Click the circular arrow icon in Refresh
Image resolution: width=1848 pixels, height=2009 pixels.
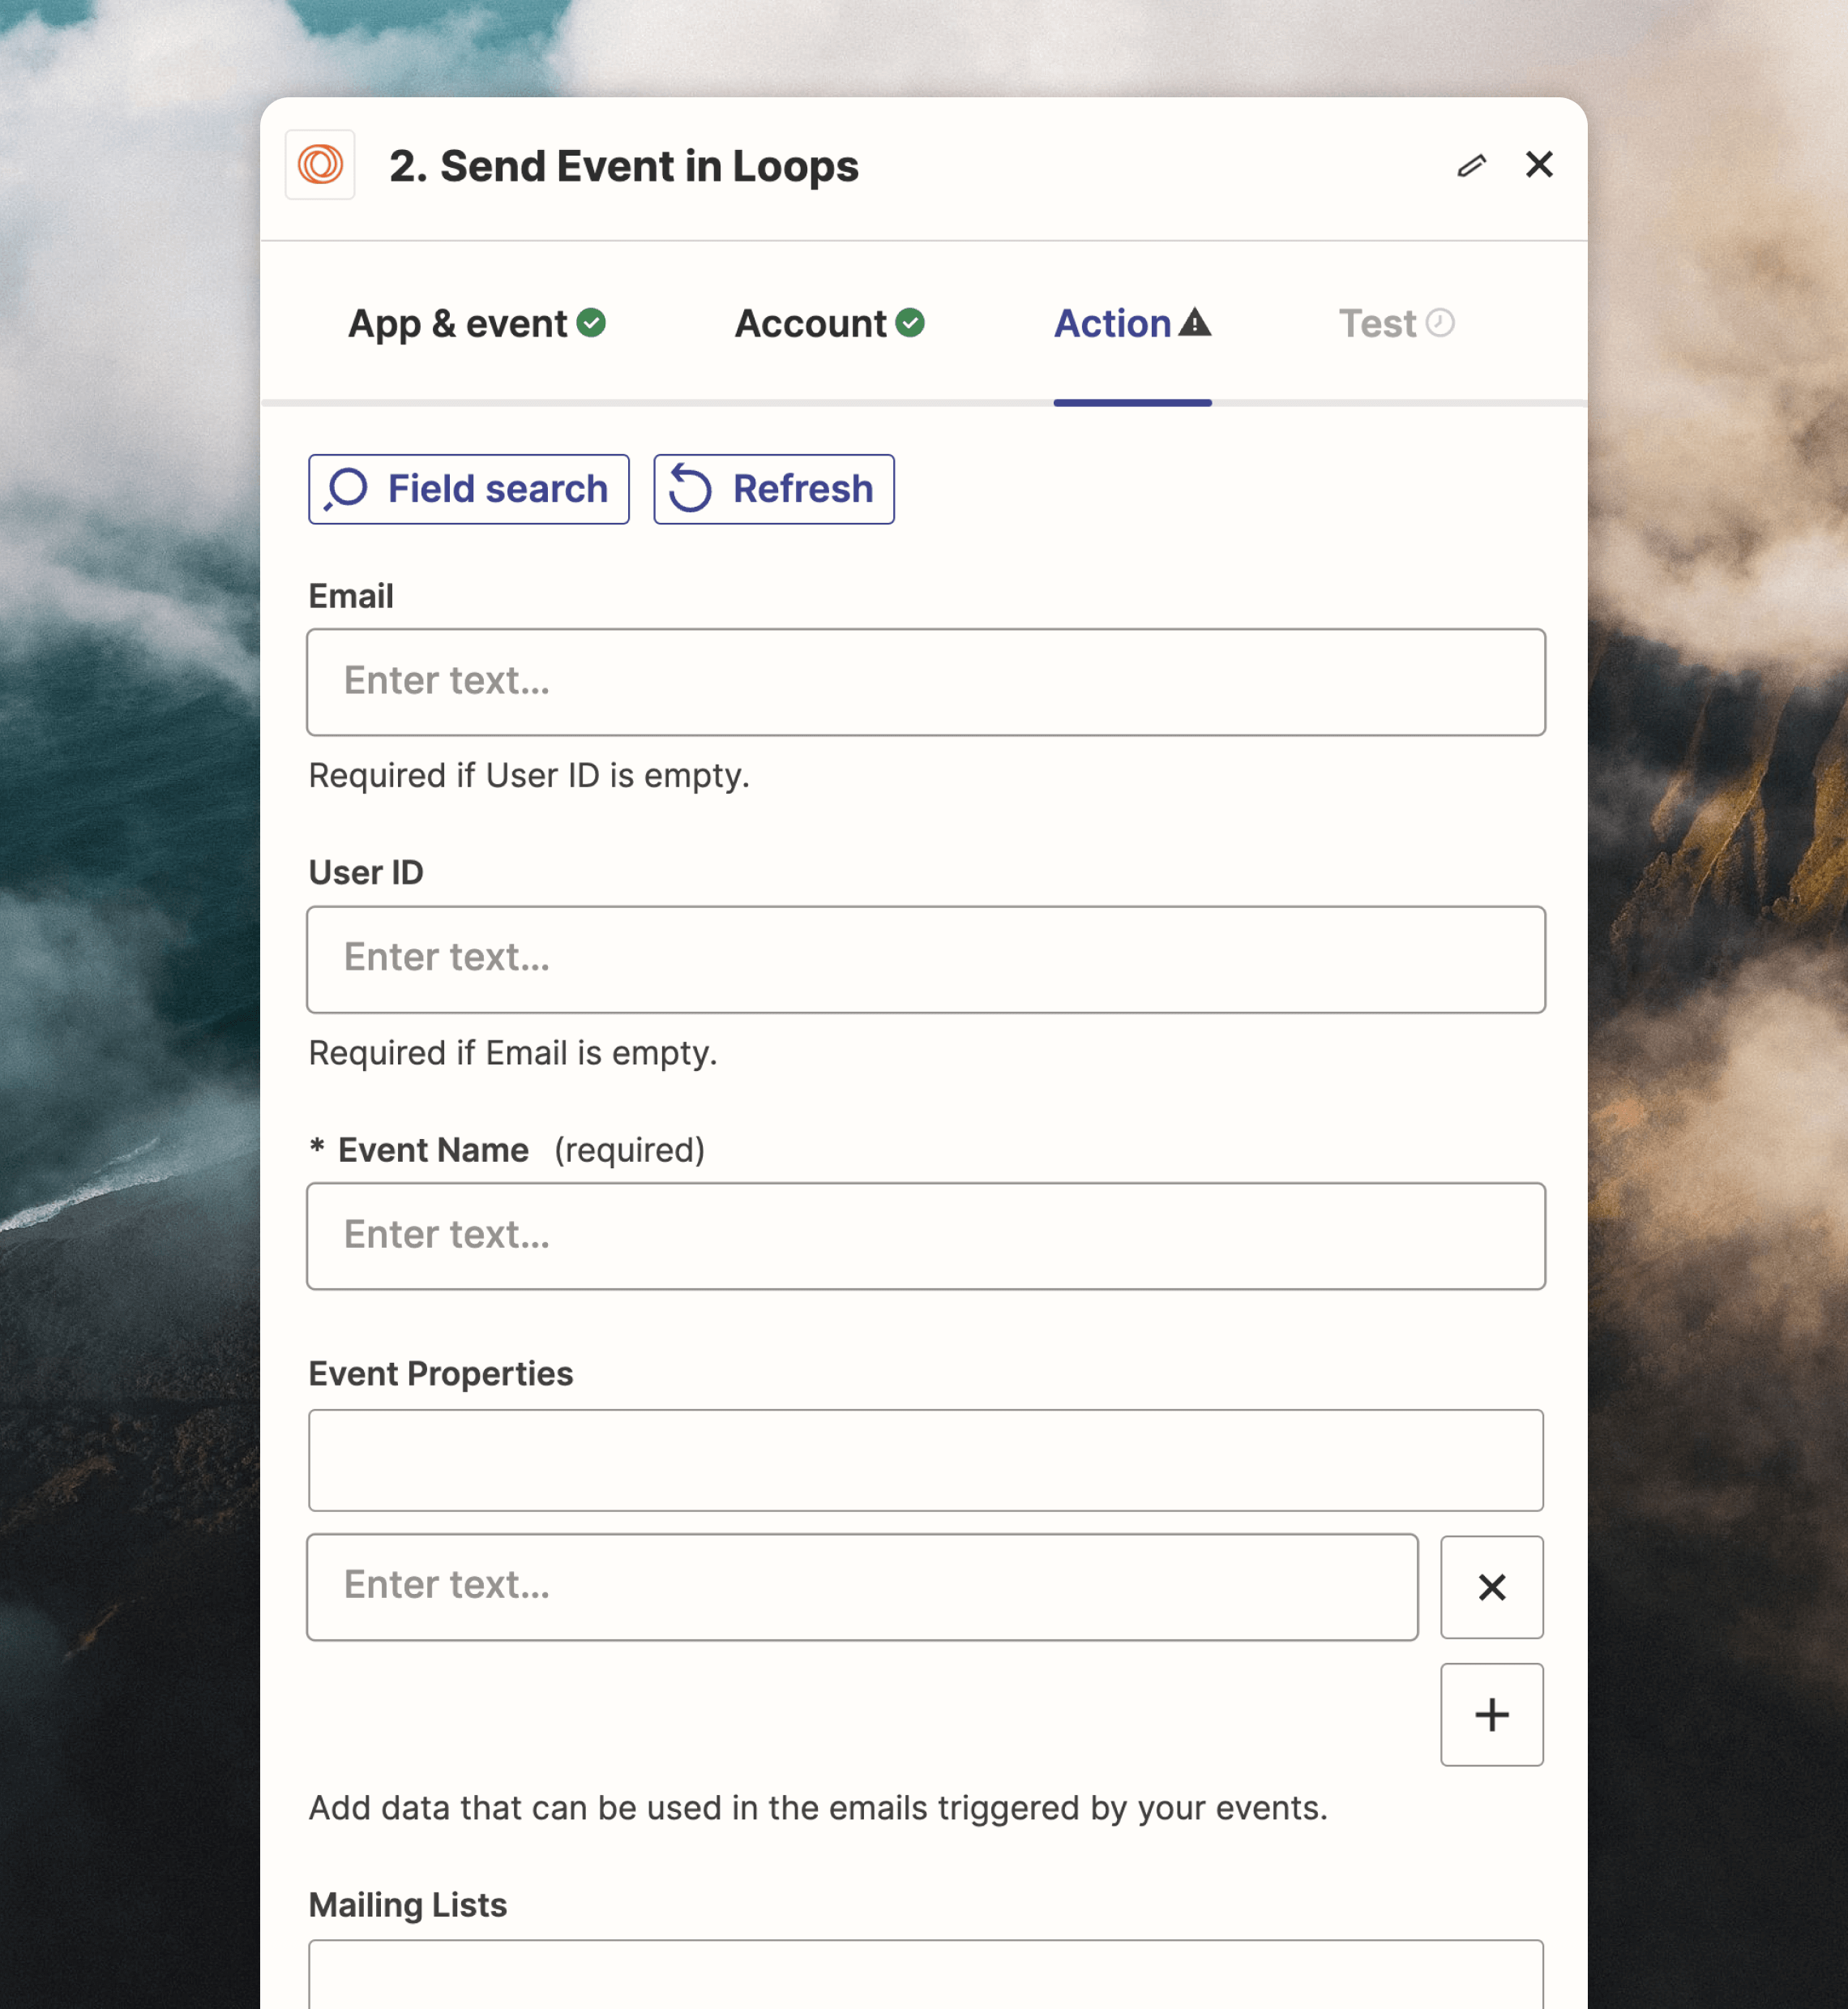(690, 488)
